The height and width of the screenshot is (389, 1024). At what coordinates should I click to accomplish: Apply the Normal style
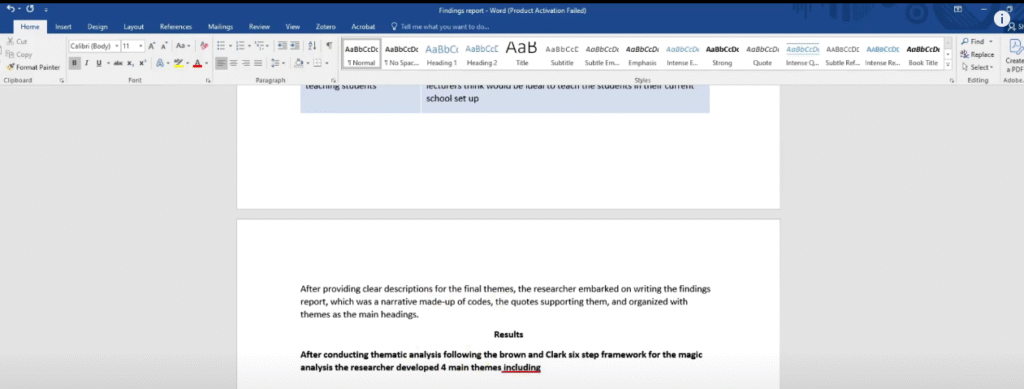click(361, 55)
